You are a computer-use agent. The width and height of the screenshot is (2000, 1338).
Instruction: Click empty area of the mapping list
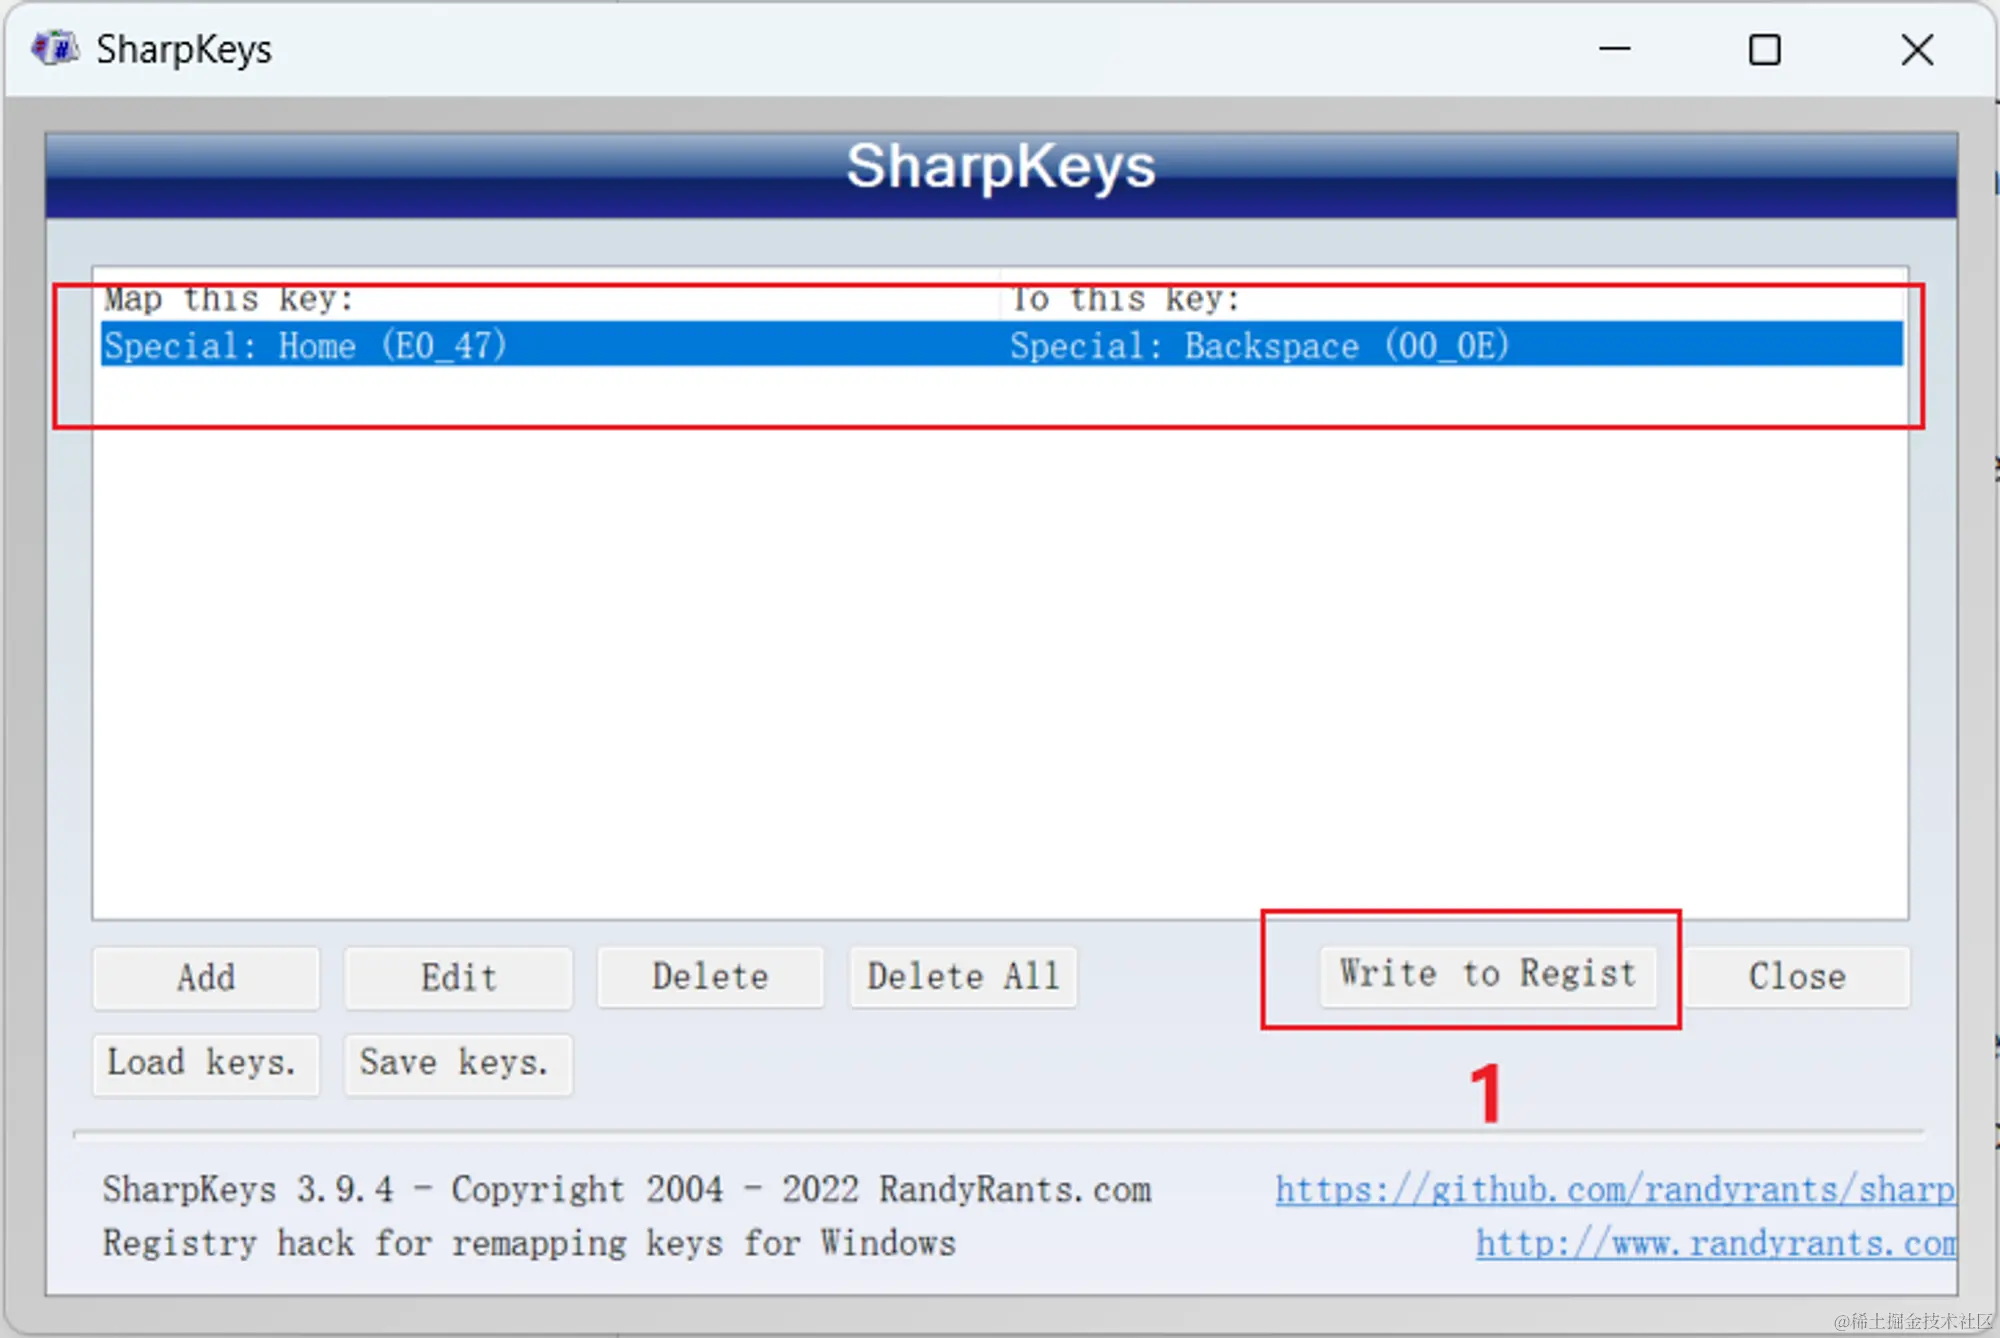(1000, 650)
